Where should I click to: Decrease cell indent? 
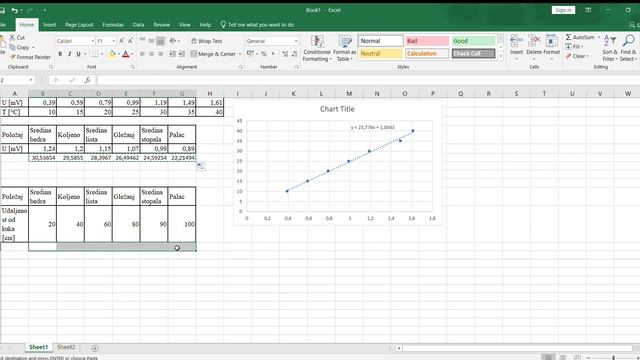(172, 54)
